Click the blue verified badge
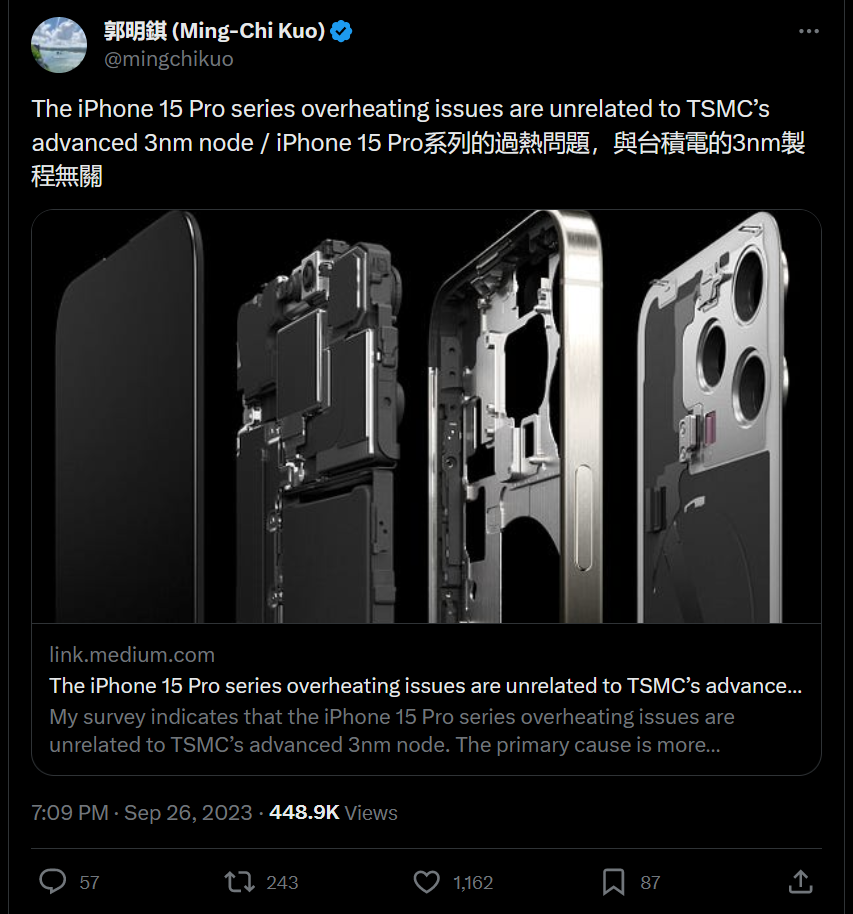853x914 pixels. [x=342, y=31]
